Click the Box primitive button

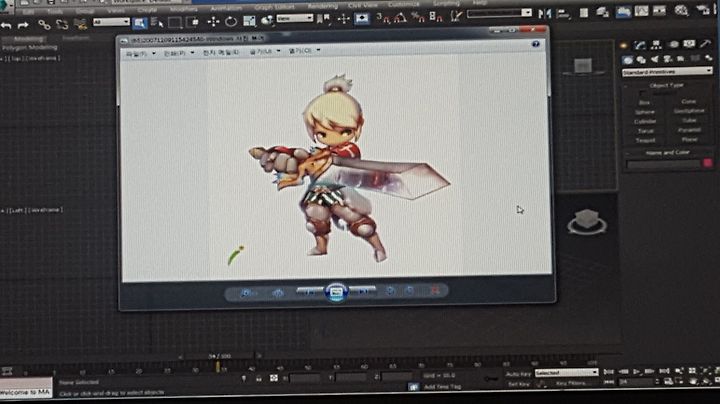pyautogui.click(x=645, y=103)
